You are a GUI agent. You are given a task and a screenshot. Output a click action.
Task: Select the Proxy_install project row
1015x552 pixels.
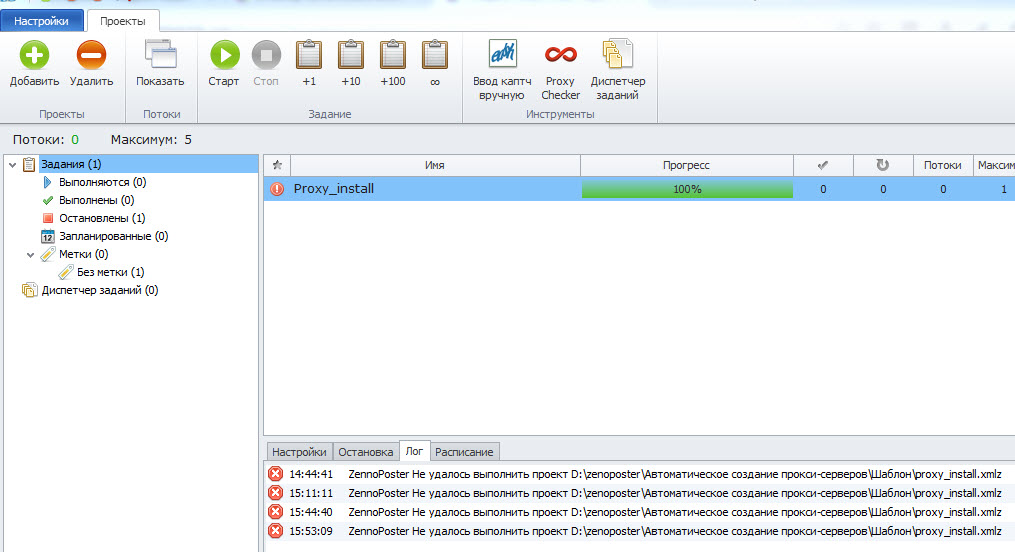coord(639,189)
